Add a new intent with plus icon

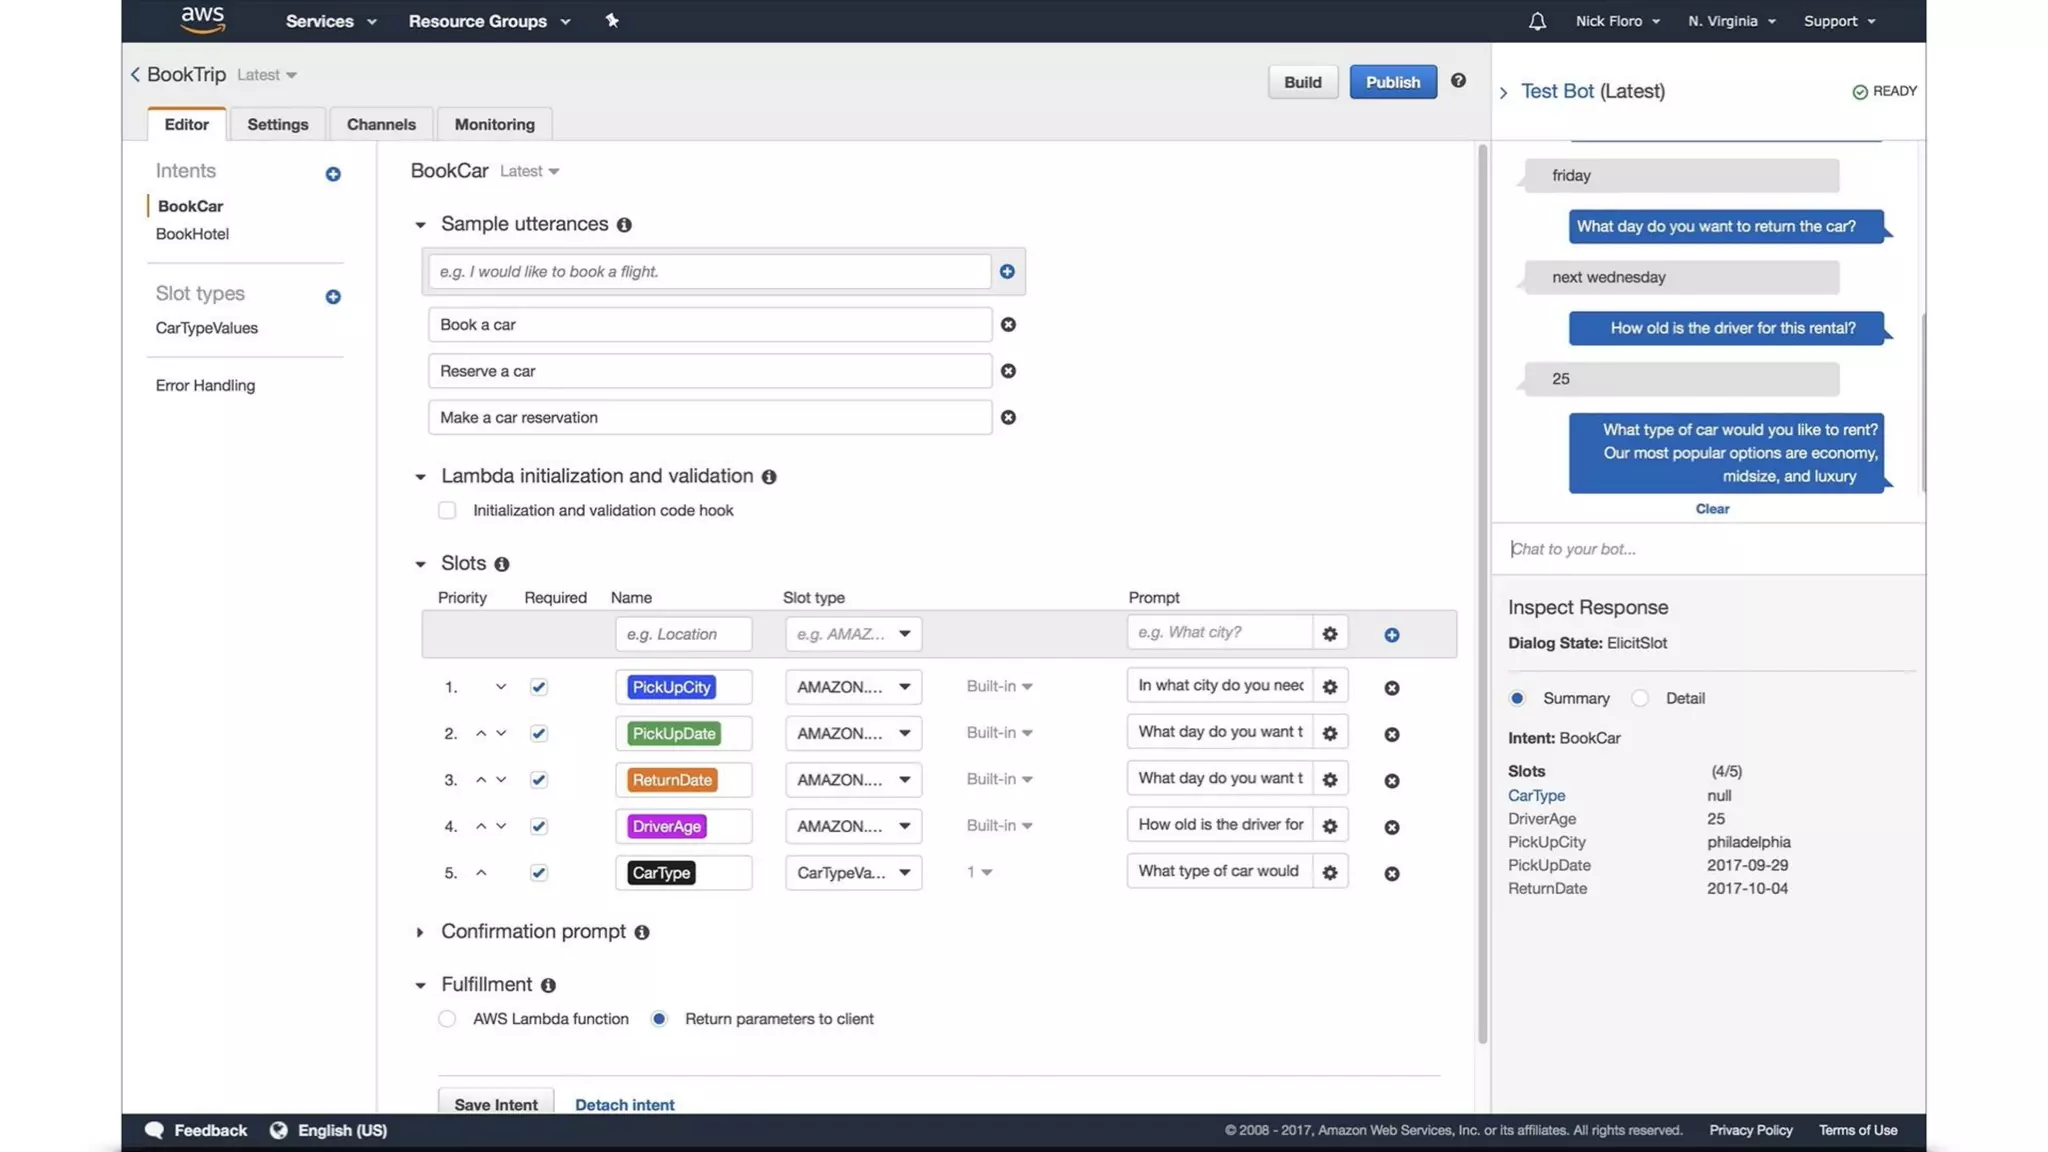333,174
